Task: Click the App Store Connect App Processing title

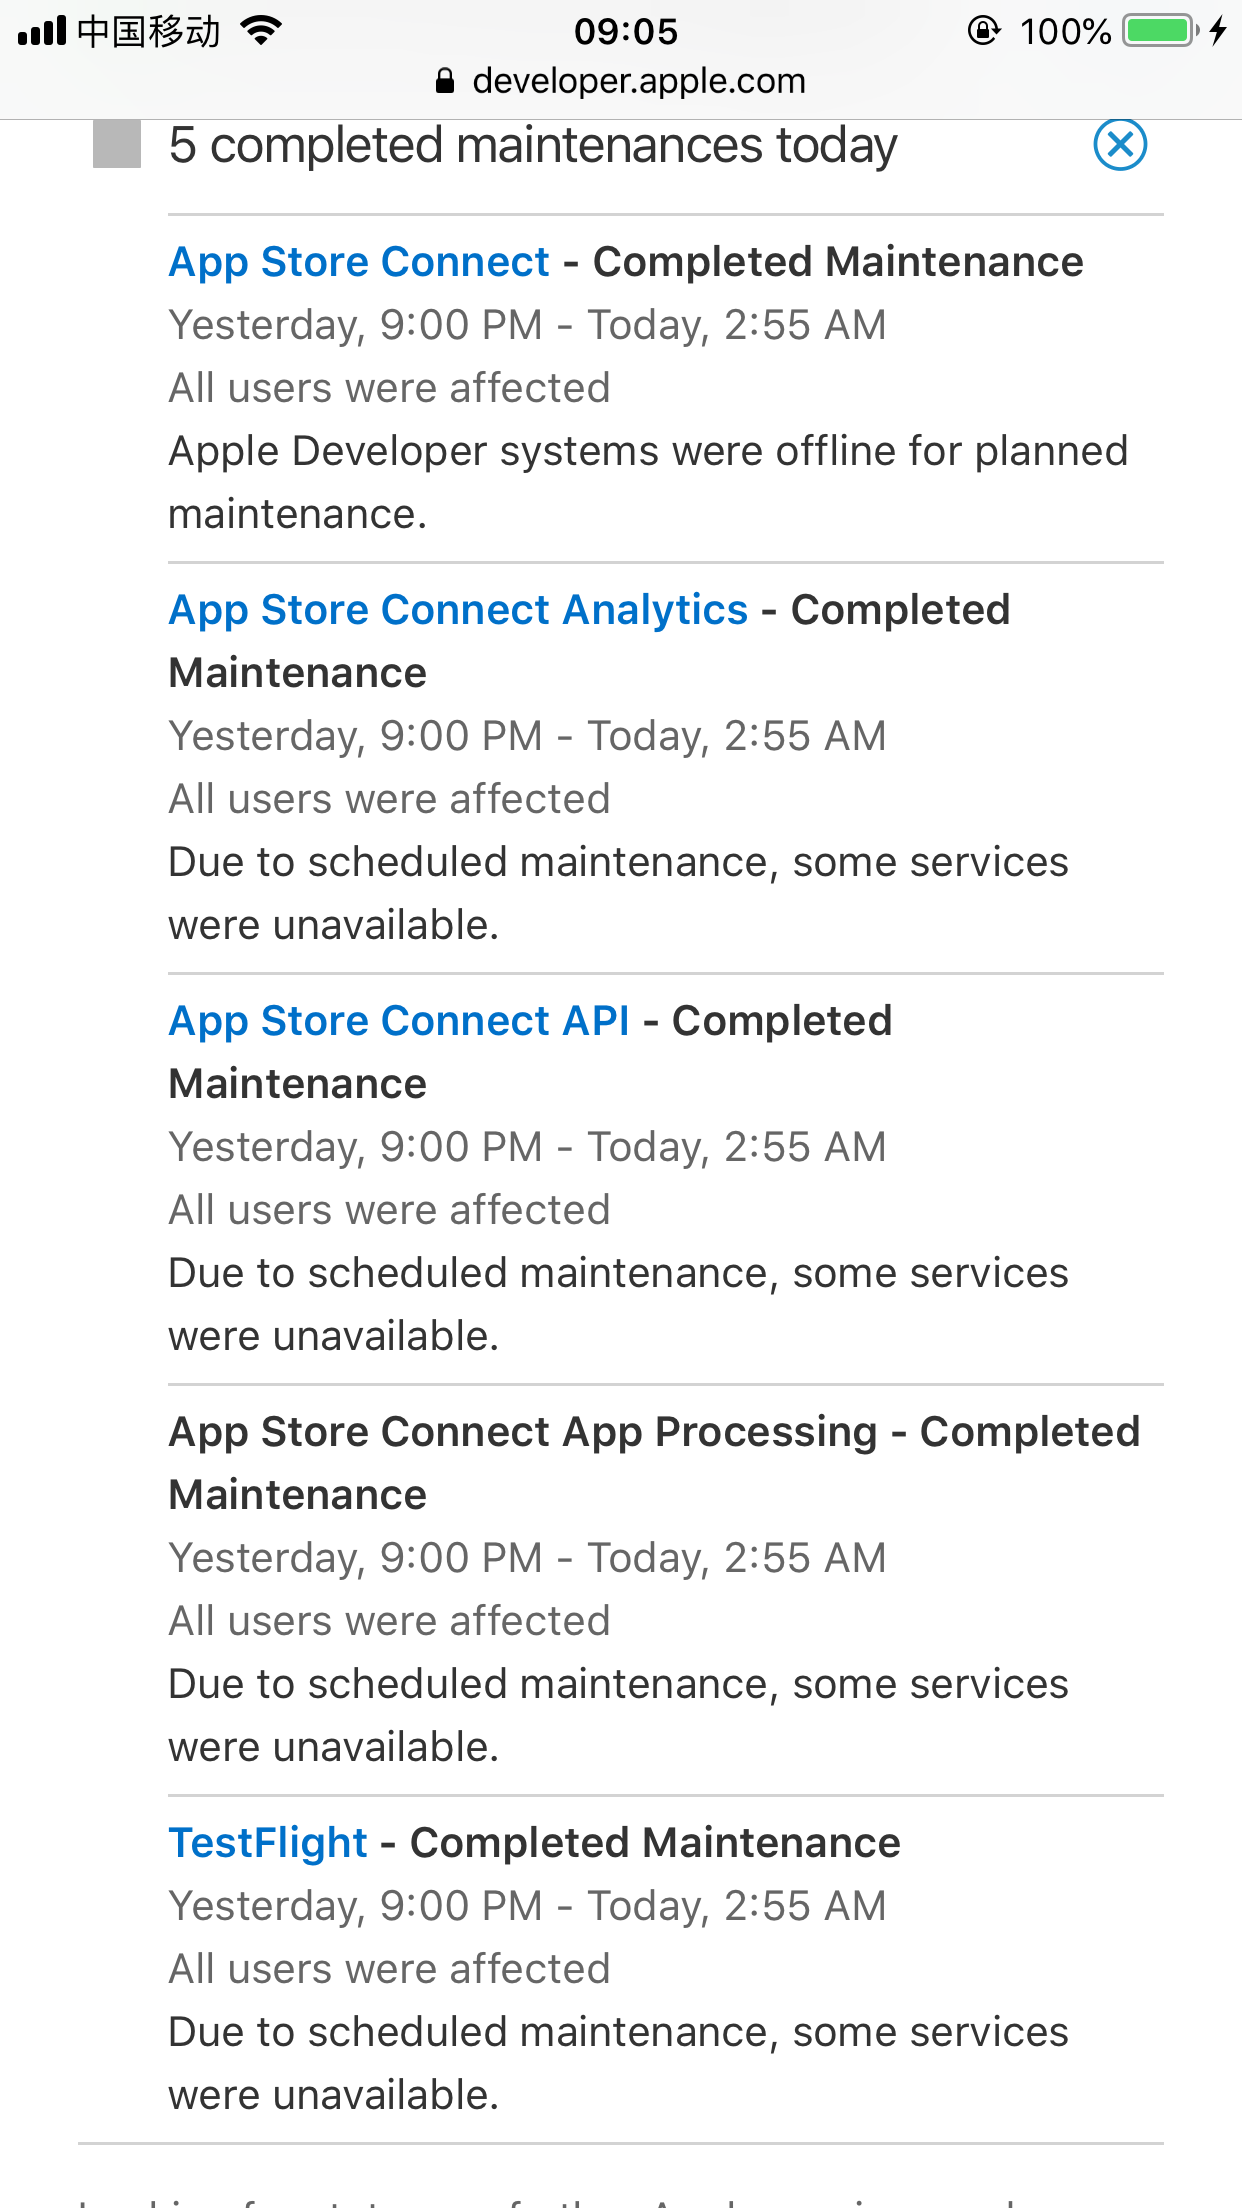Action: [x=523, y=1432]
